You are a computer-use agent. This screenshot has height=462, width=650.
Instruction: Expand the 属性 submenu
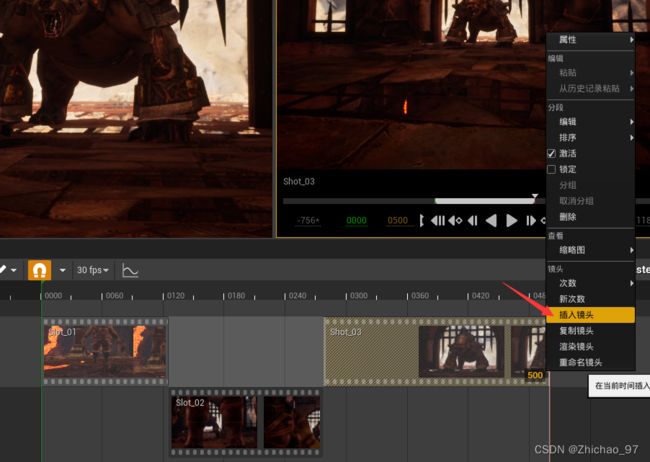point(591,40)
